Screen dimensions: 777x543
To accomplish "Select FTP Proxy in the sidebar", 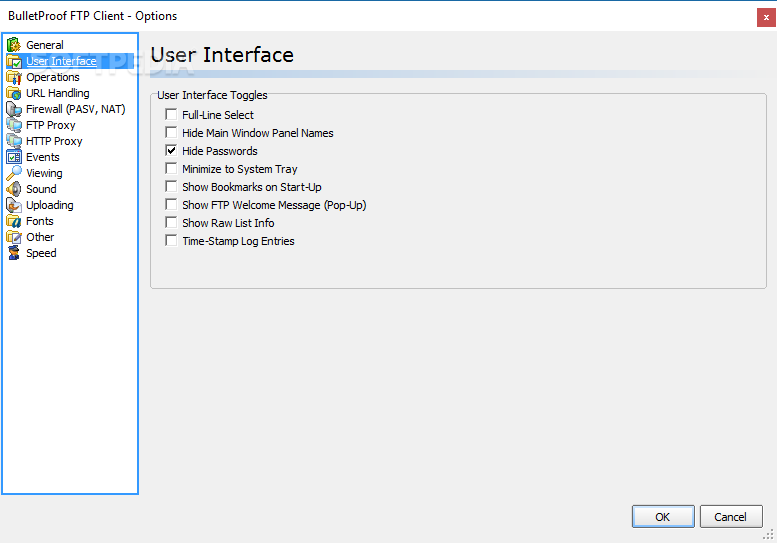I will pyautogui.click(x=51, y=125).
